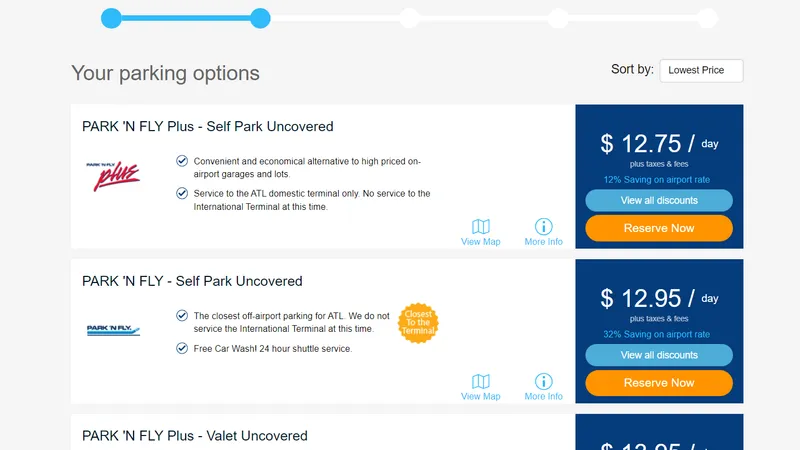
Task: Click checkmark beside 'Convenient and economical alternative'
Action: pos(182,161)
